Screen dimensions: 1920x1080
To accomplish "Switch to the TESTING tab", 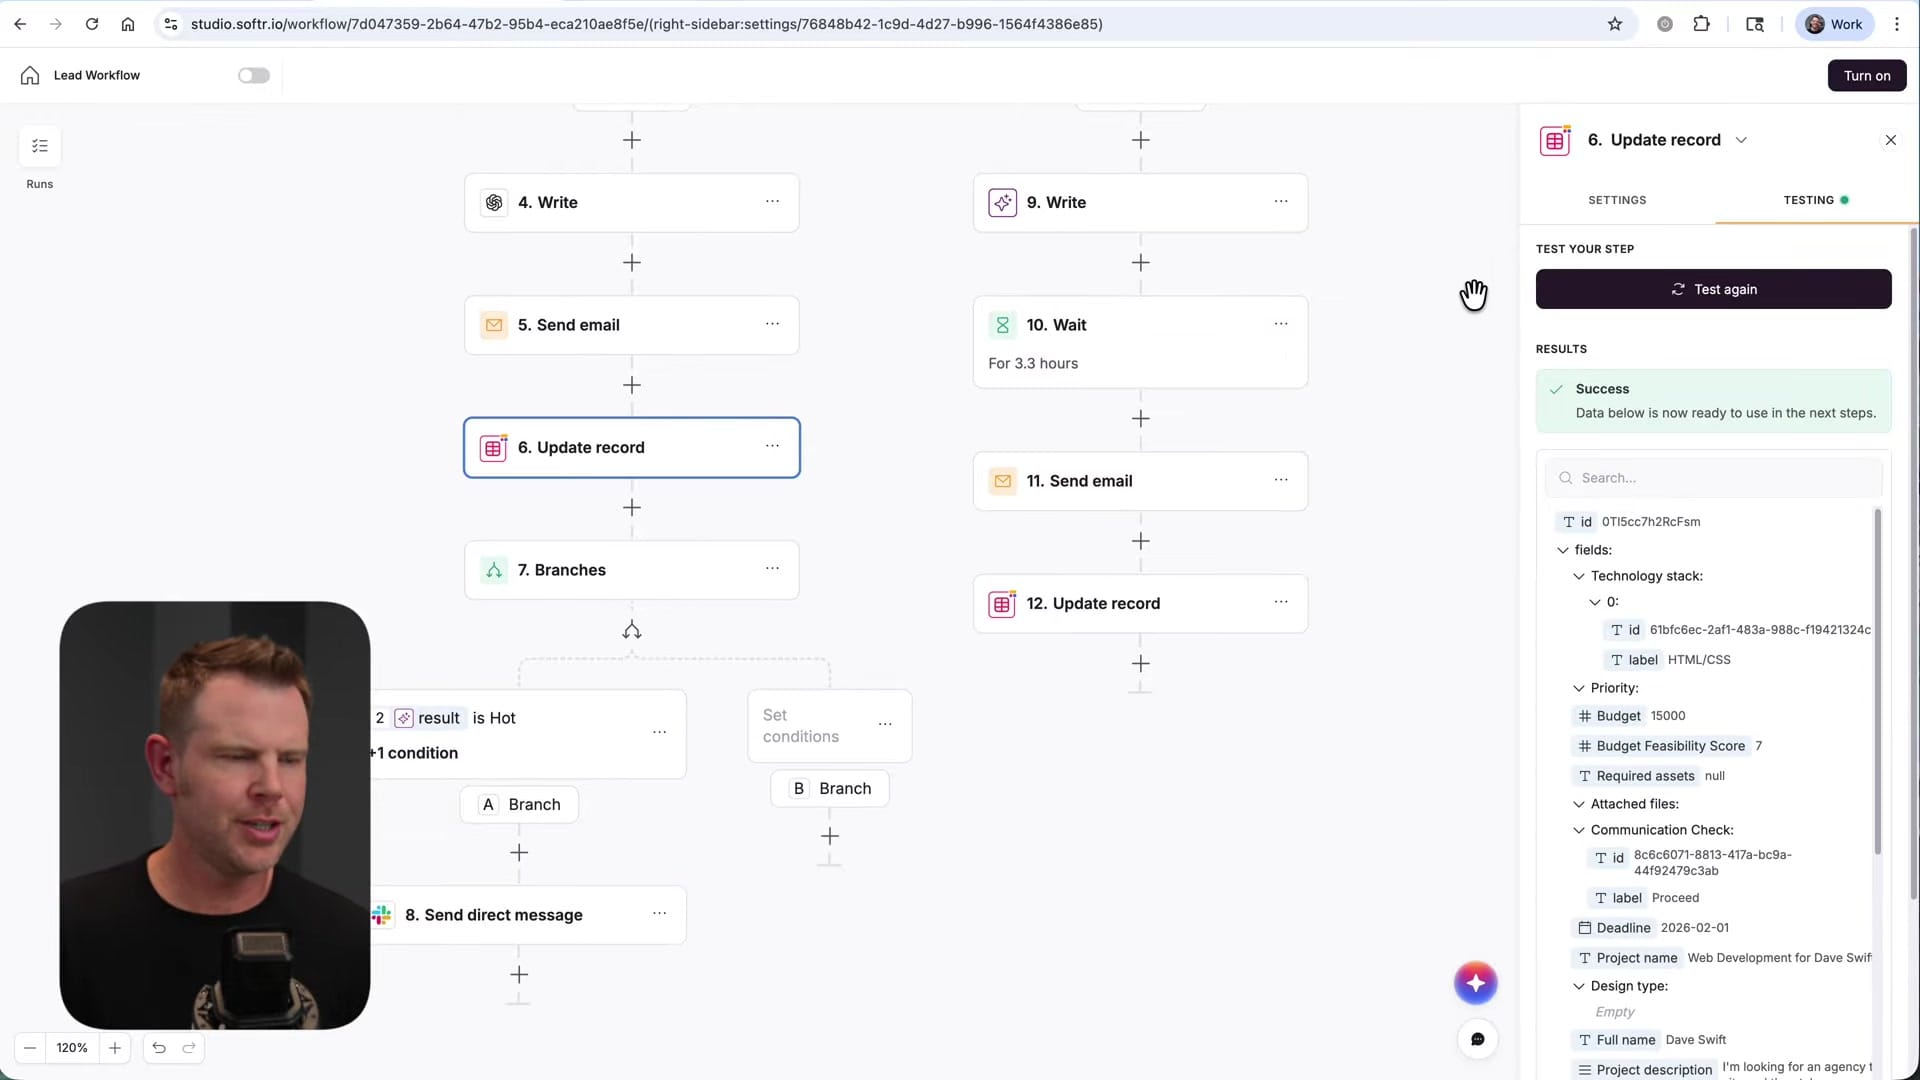I will (1815, 200).
